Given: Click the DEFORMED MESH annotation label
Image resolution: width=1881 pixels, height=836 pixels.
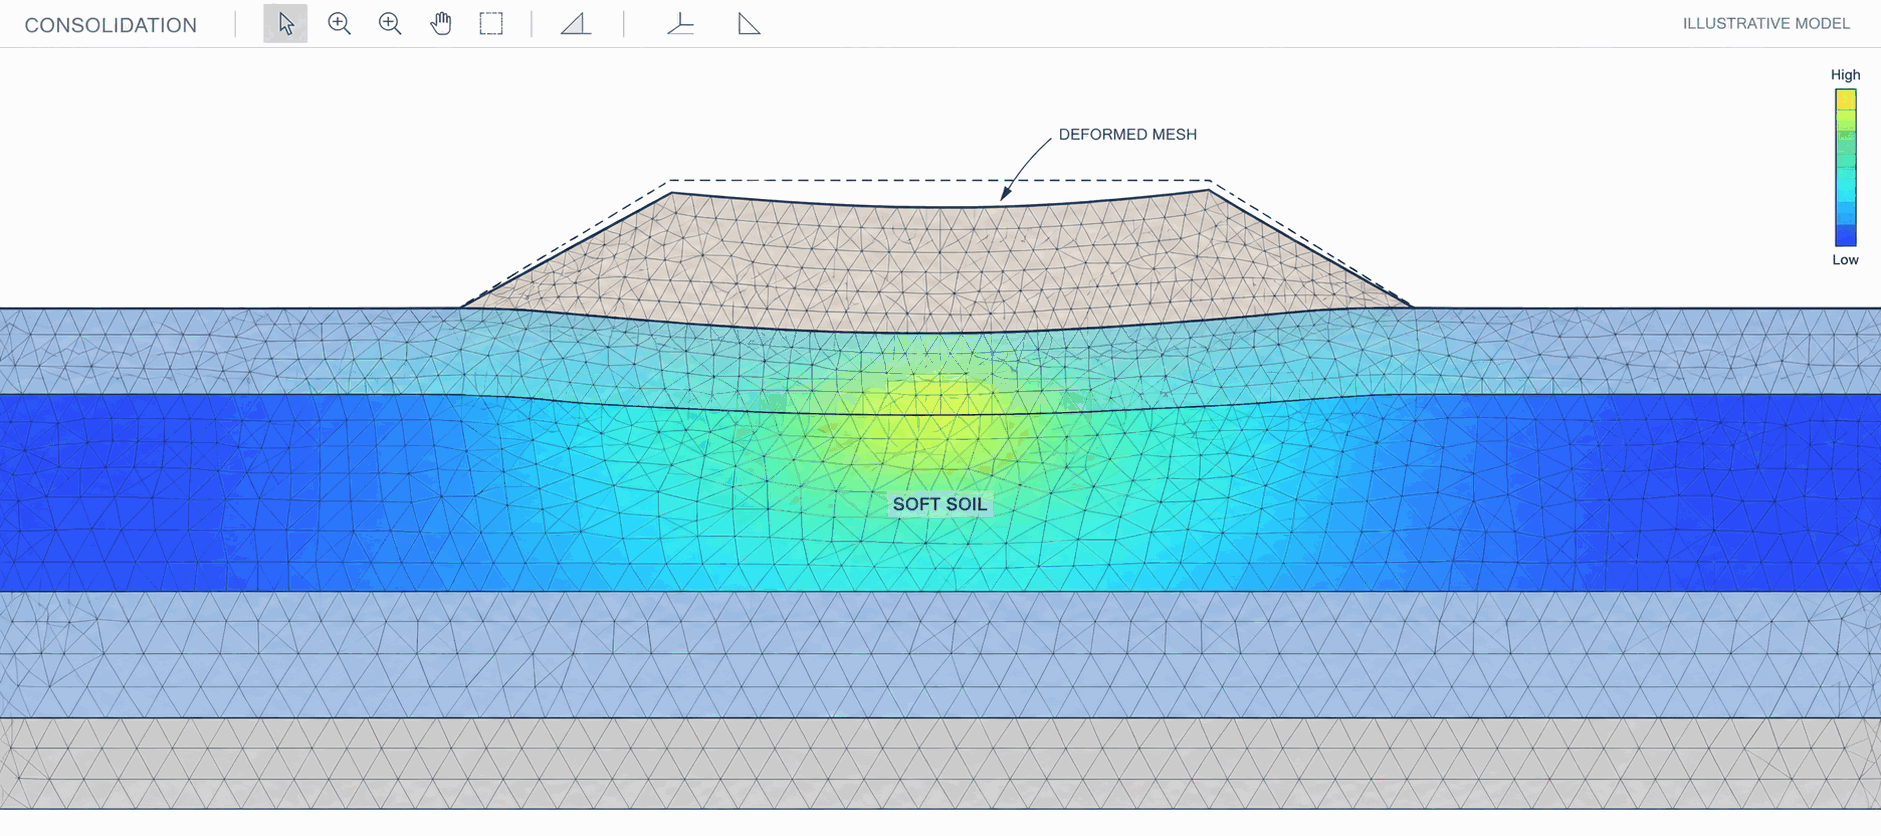Looking at the screenshot, I should pos(1127,134).
